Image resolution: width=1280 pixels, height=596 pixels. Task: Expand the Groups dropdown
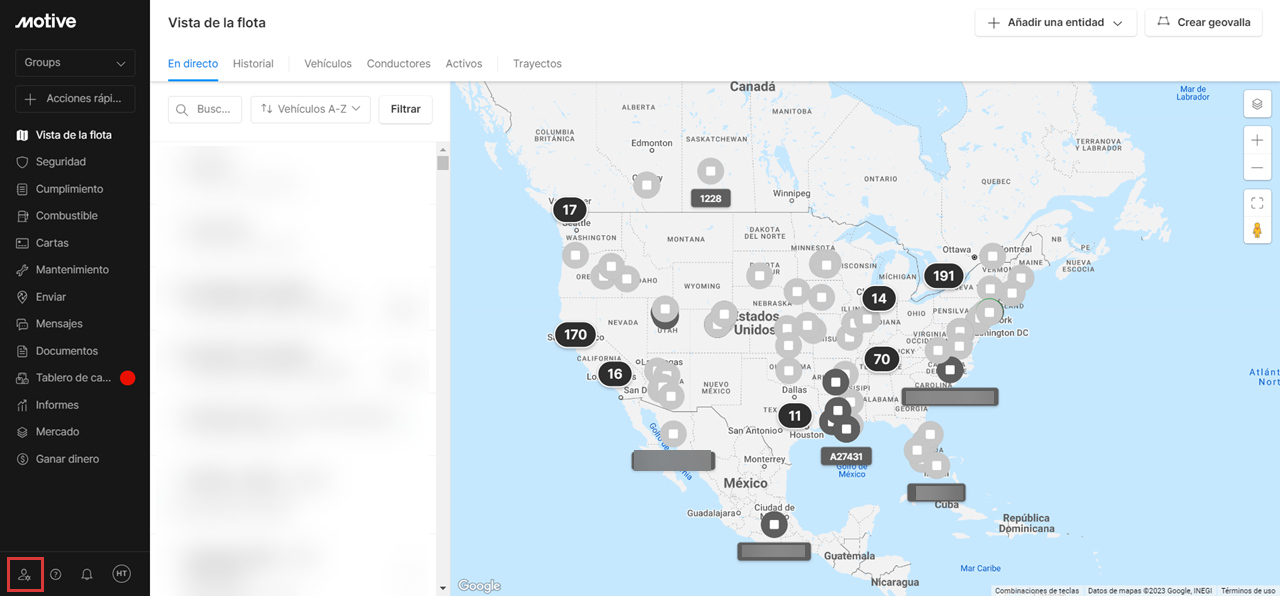click(x=75, y=63)
